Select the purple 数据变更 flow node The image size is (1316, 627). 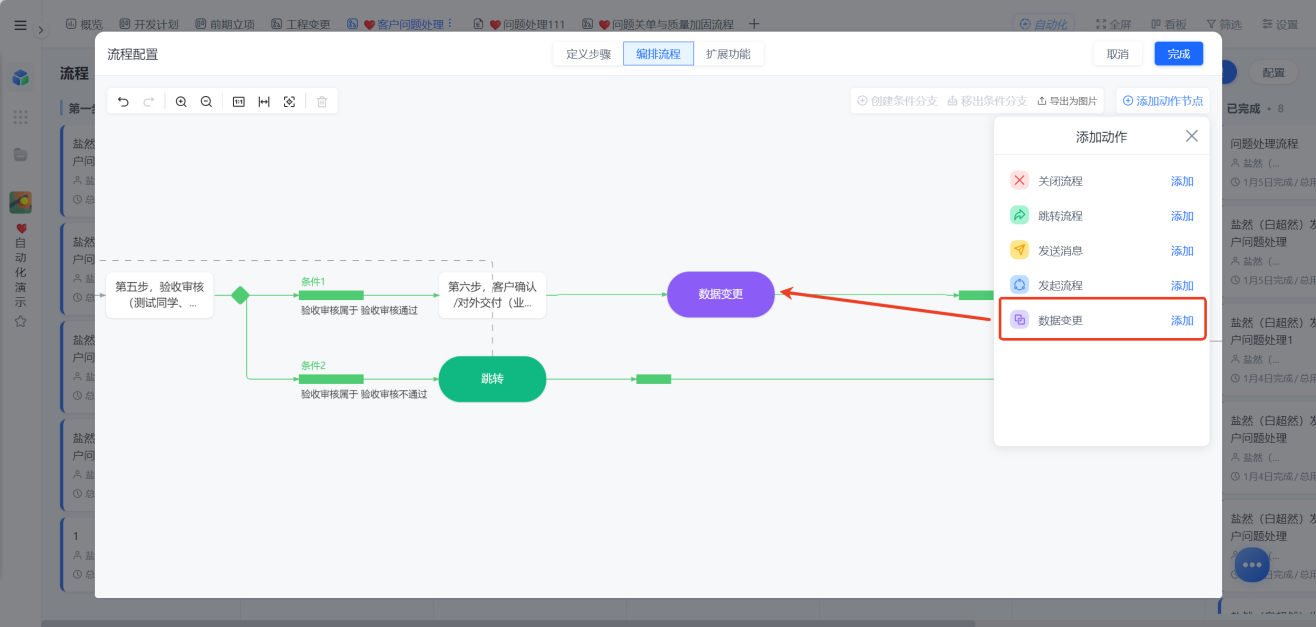(721, 294)
